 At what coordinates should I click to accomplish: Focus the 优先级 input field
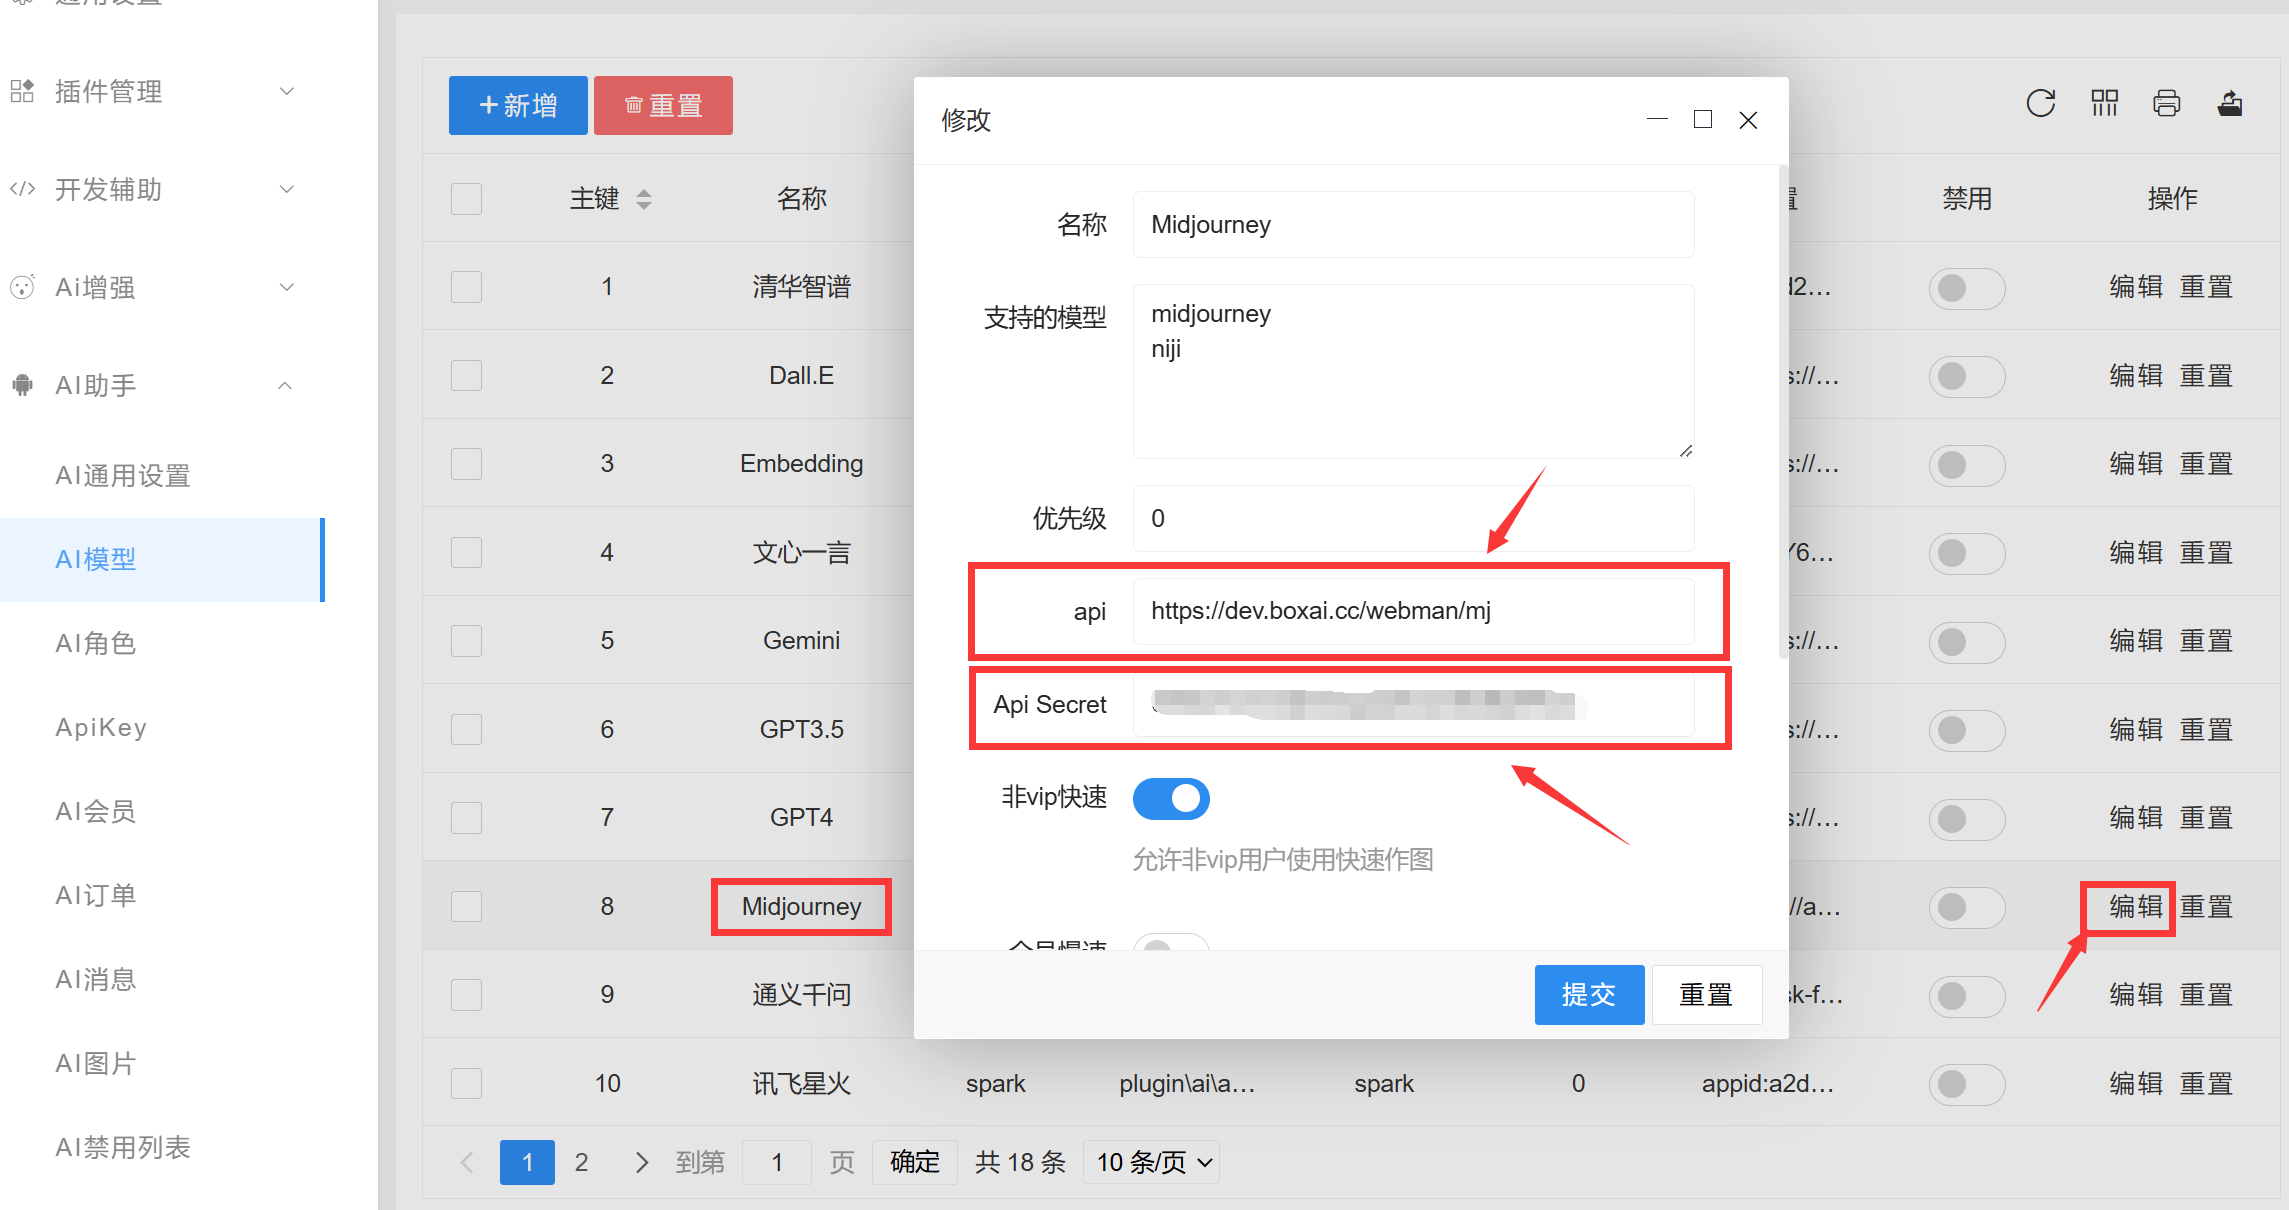click(1413, 518)
